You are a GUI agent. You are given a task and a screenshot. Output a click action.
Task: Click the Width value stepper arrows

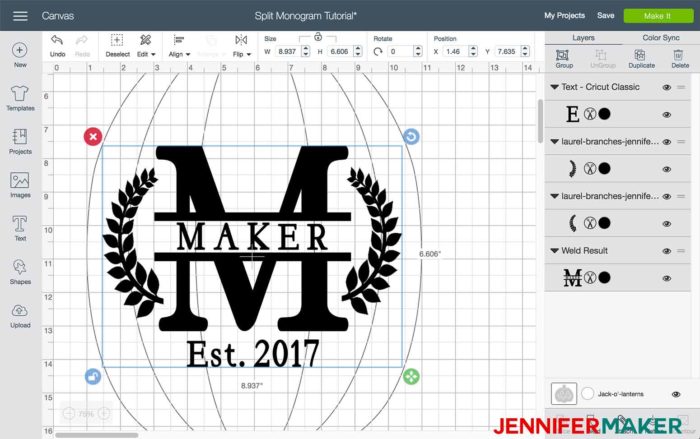[305, 51]
